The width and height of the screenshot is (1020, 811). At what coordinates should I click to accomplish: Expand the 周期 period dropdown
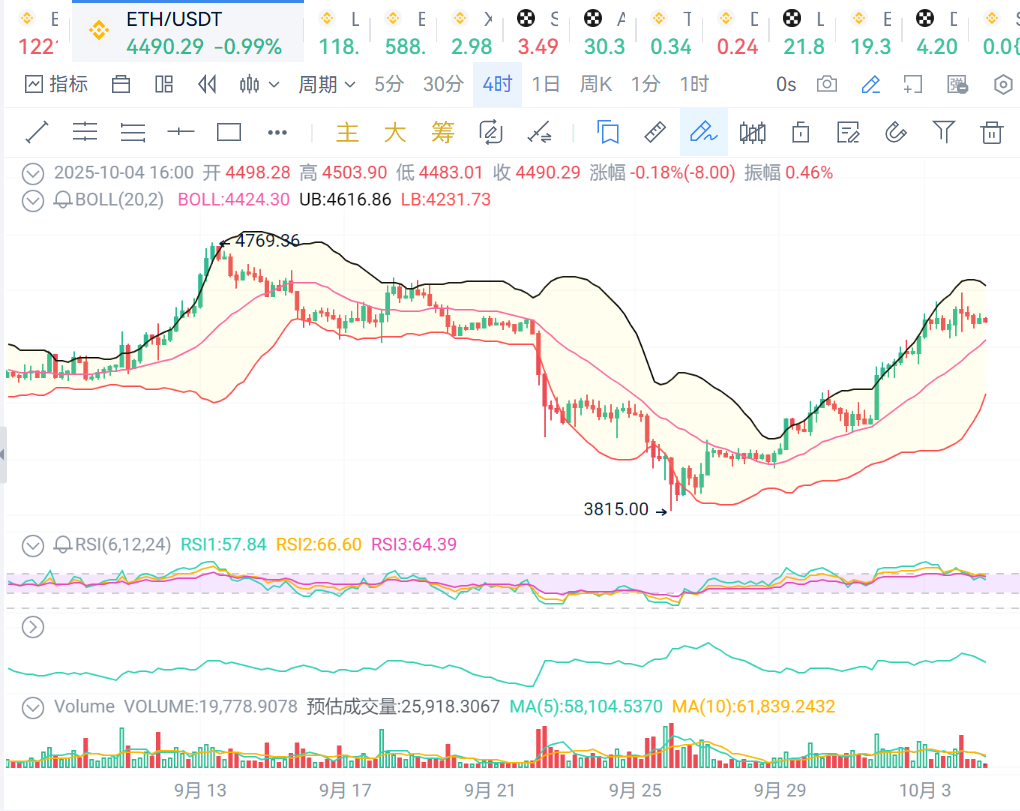tap(327, 85)
